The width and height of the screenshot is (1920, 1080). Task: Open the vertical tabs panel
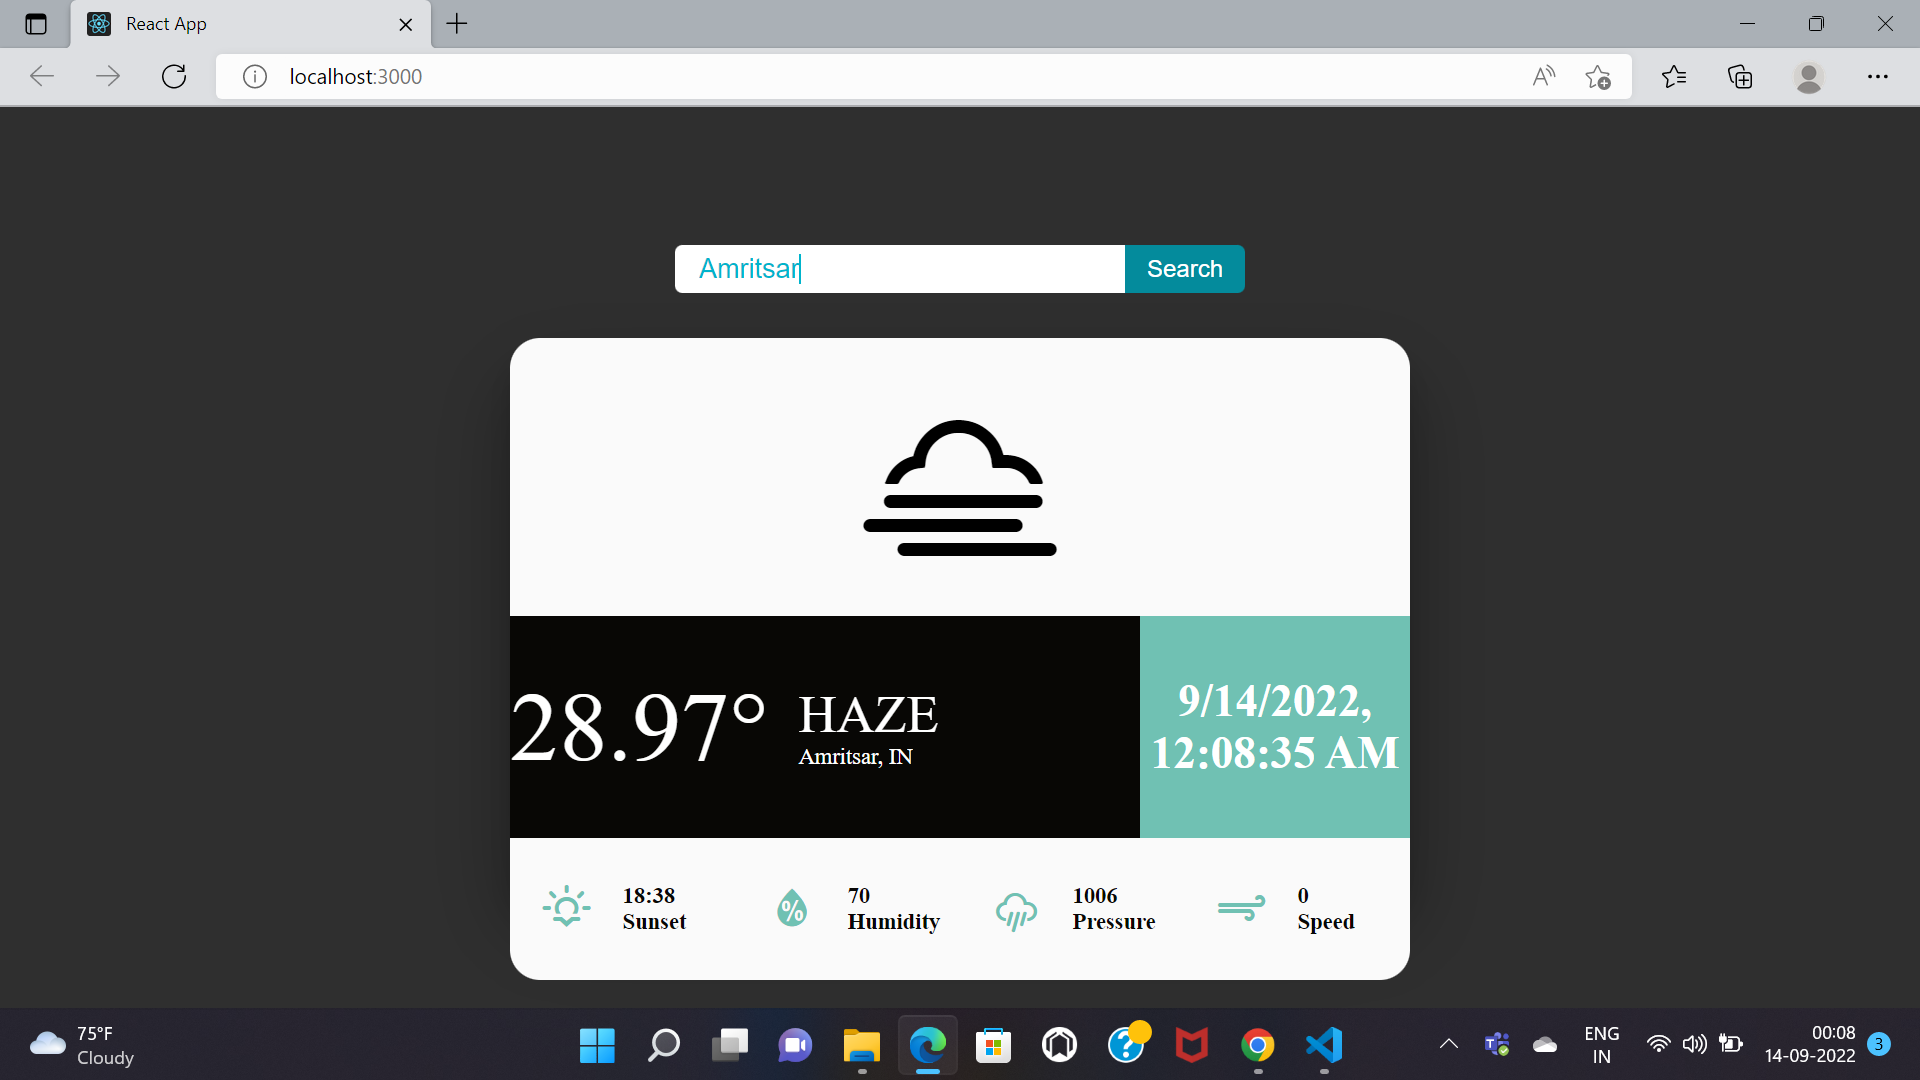36,24
